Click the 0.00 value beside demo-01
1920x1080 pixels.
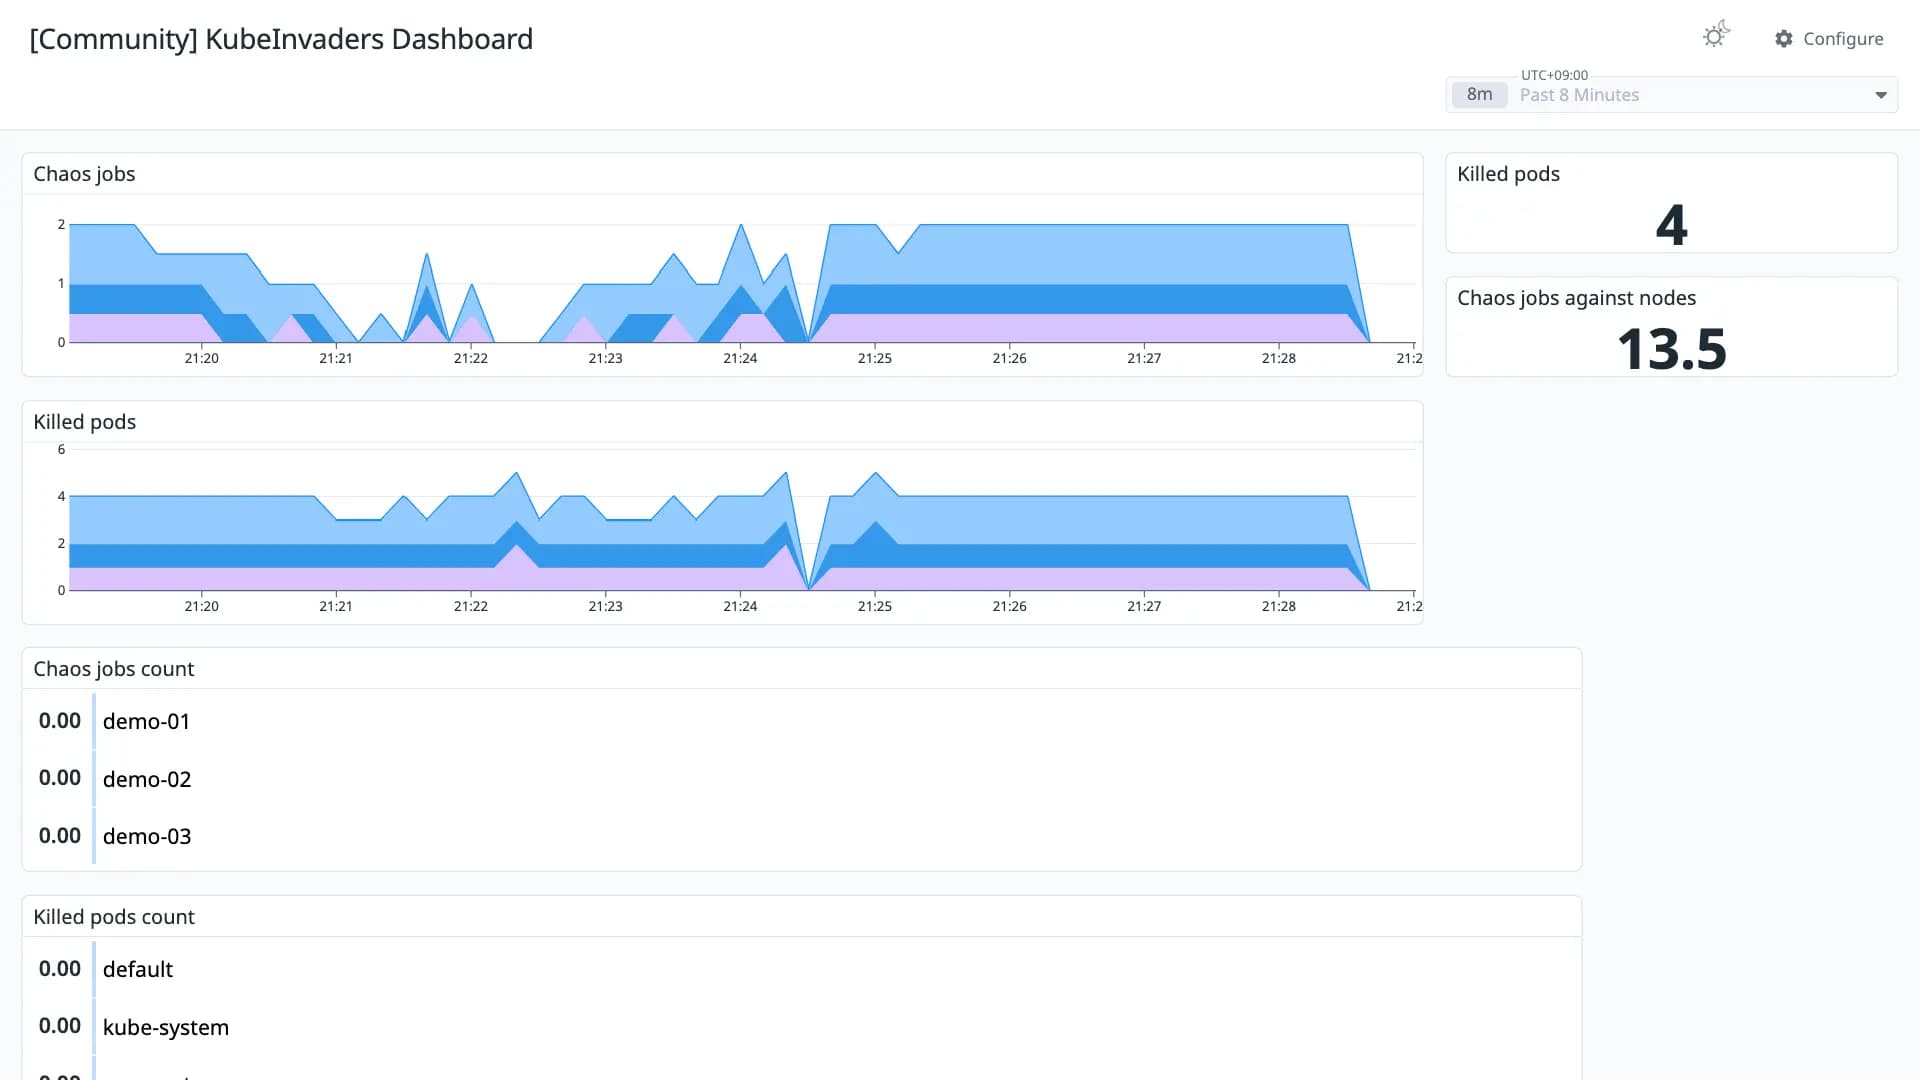click(60, 721)
